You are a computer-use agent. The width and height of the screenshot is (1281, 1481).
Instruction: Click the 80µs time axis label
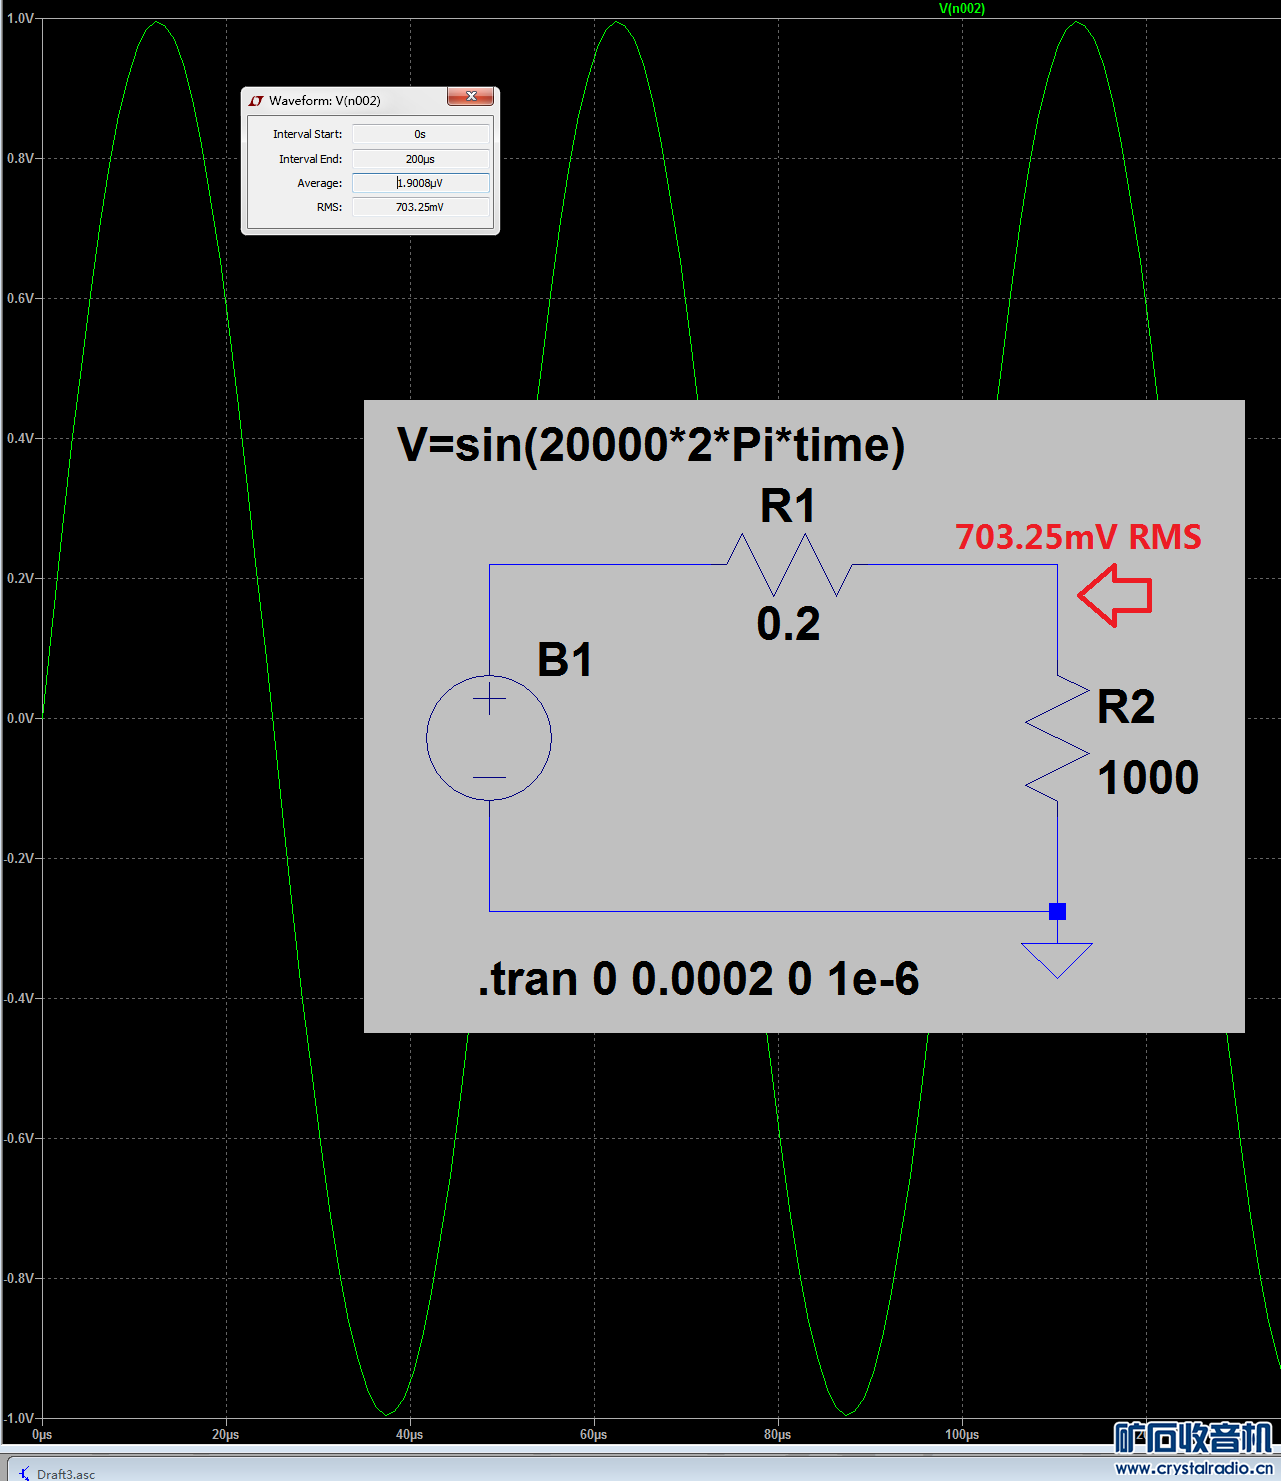point(778,1435)
